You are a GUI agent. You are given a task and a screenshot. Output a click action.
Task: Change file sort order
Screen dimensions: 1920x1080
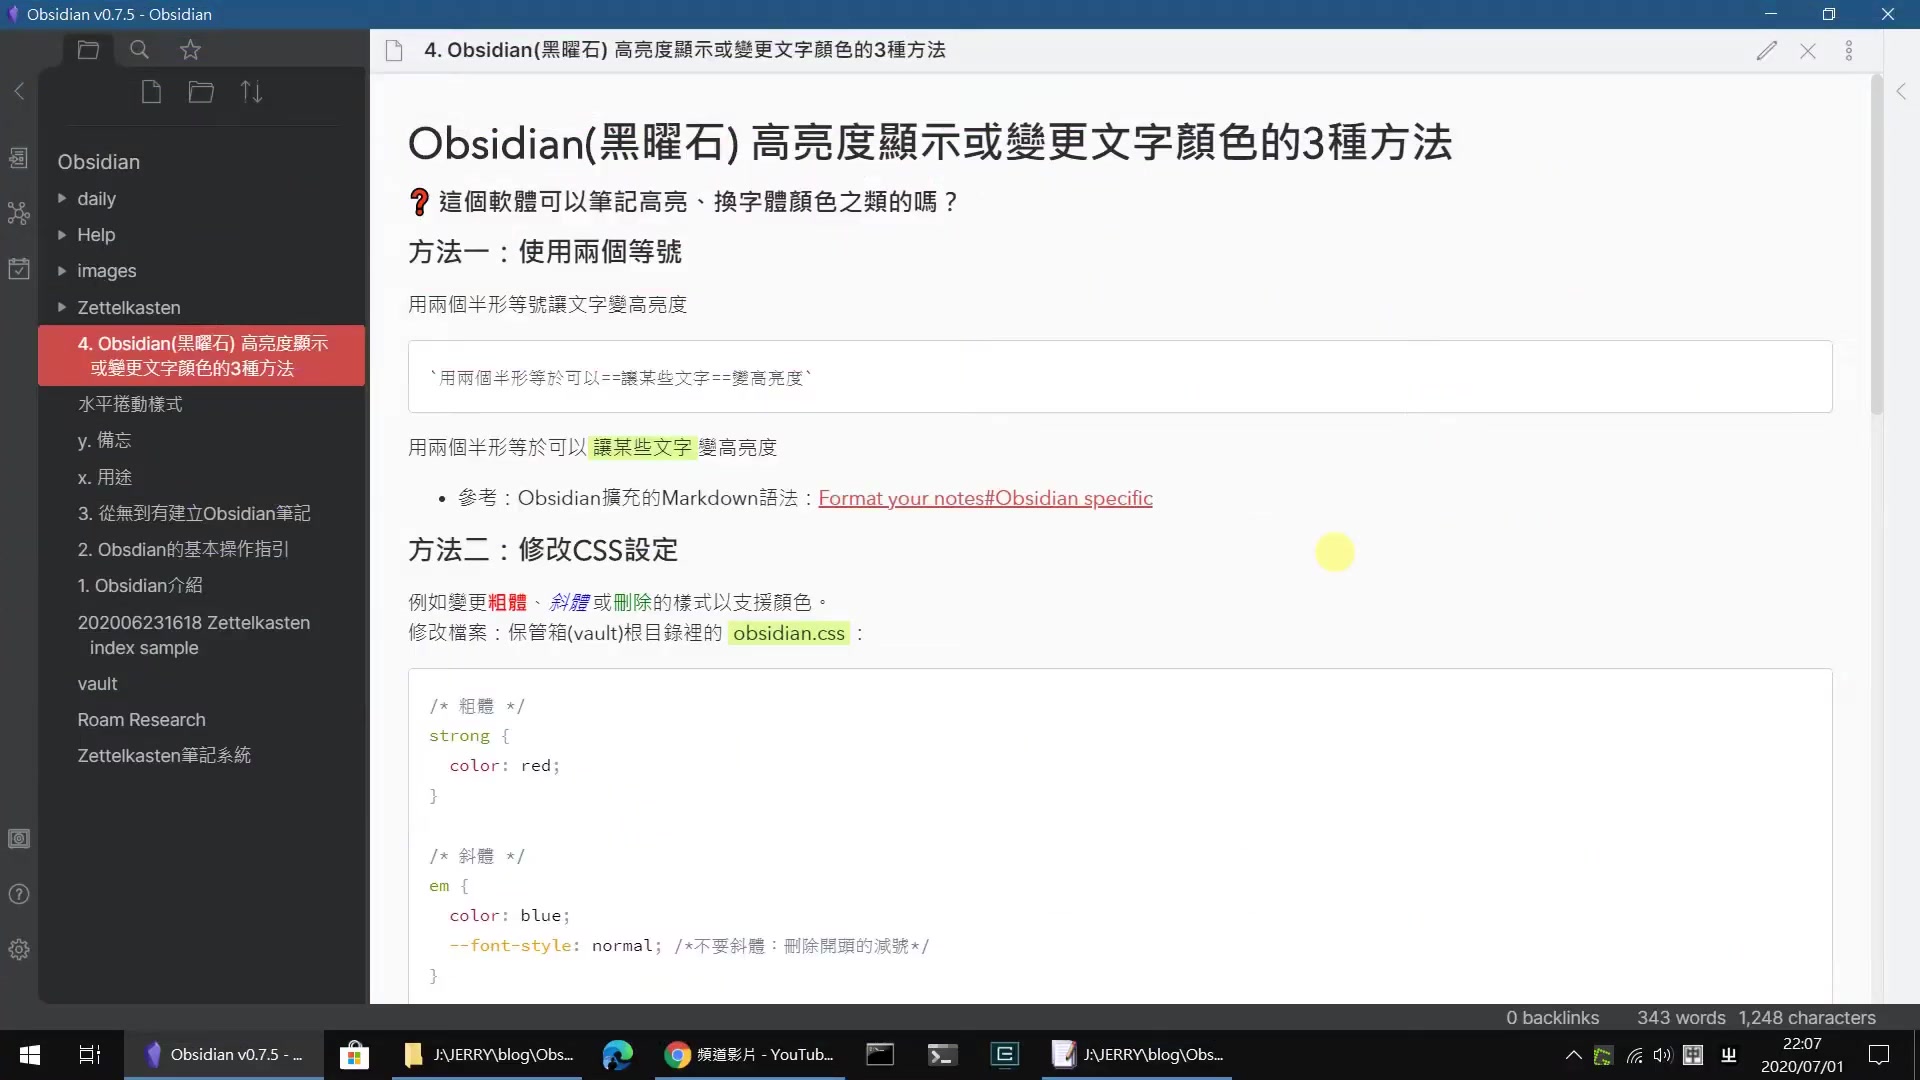point(251,92)
